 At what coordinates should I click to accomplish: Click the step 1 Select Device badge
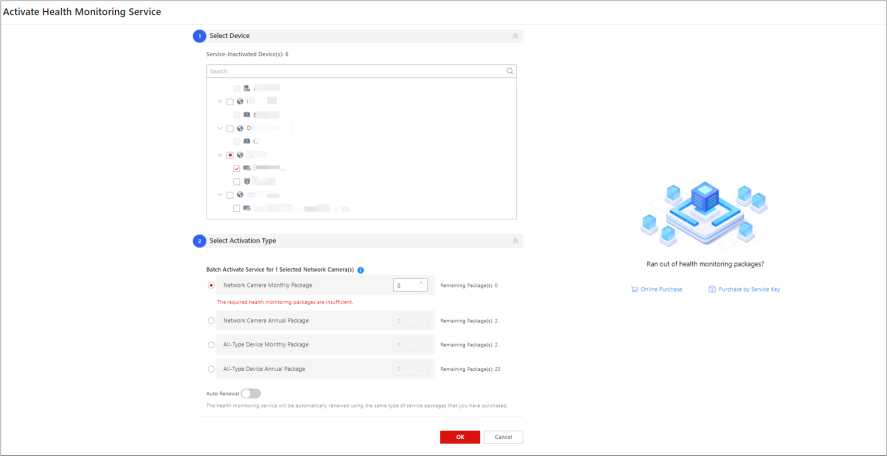point(199,35)
